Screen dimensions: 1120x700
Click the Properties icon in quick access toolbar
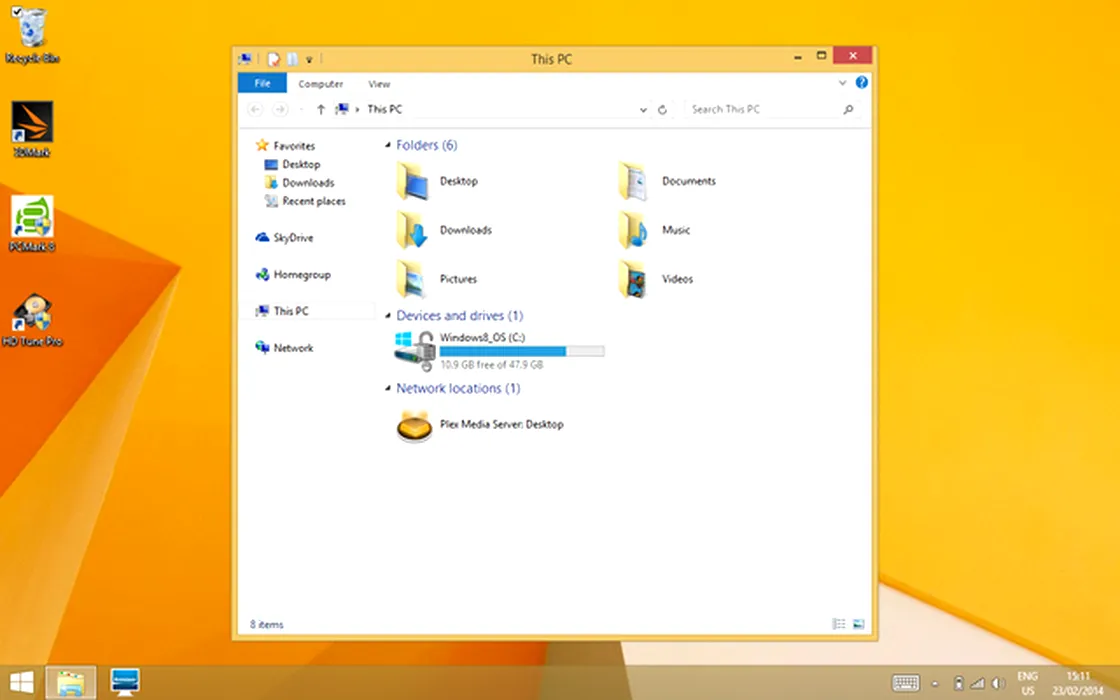274,59
